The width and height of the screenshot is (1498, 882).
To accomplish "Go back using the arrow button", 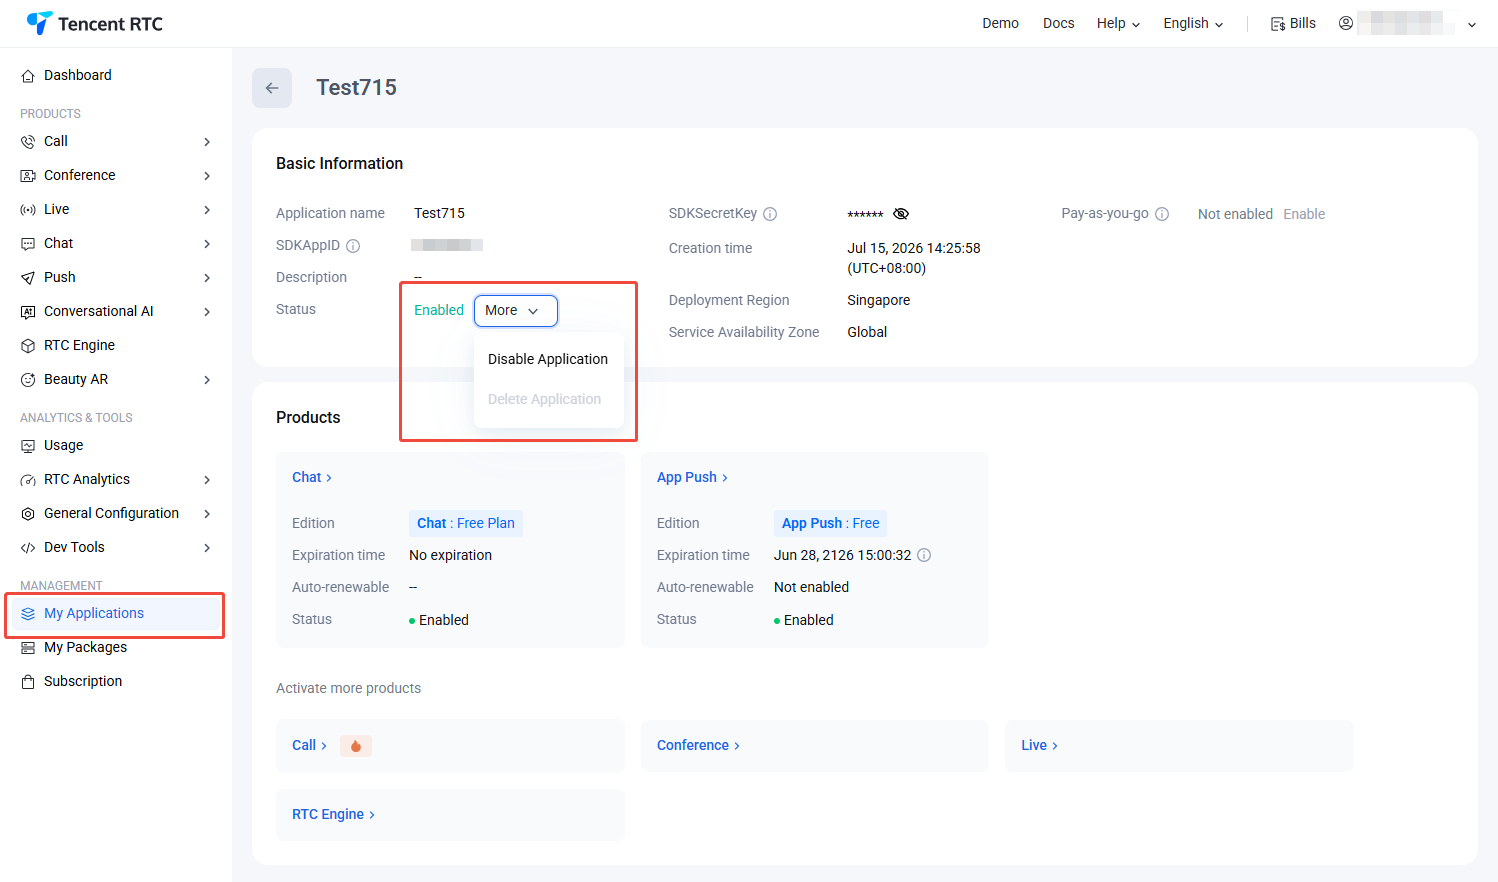I will pyautogui.click(x=272, y=88).
